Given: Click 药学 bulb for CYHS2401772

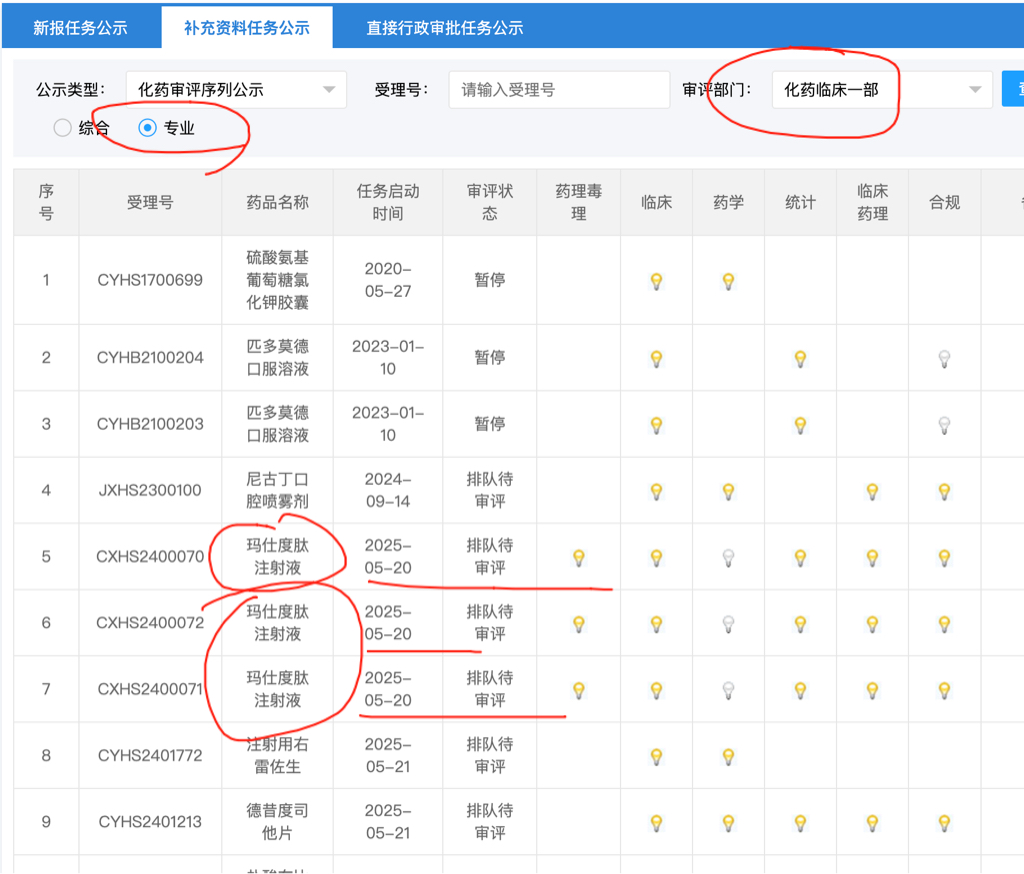Looking at the screenshot, I should (728, 756).
